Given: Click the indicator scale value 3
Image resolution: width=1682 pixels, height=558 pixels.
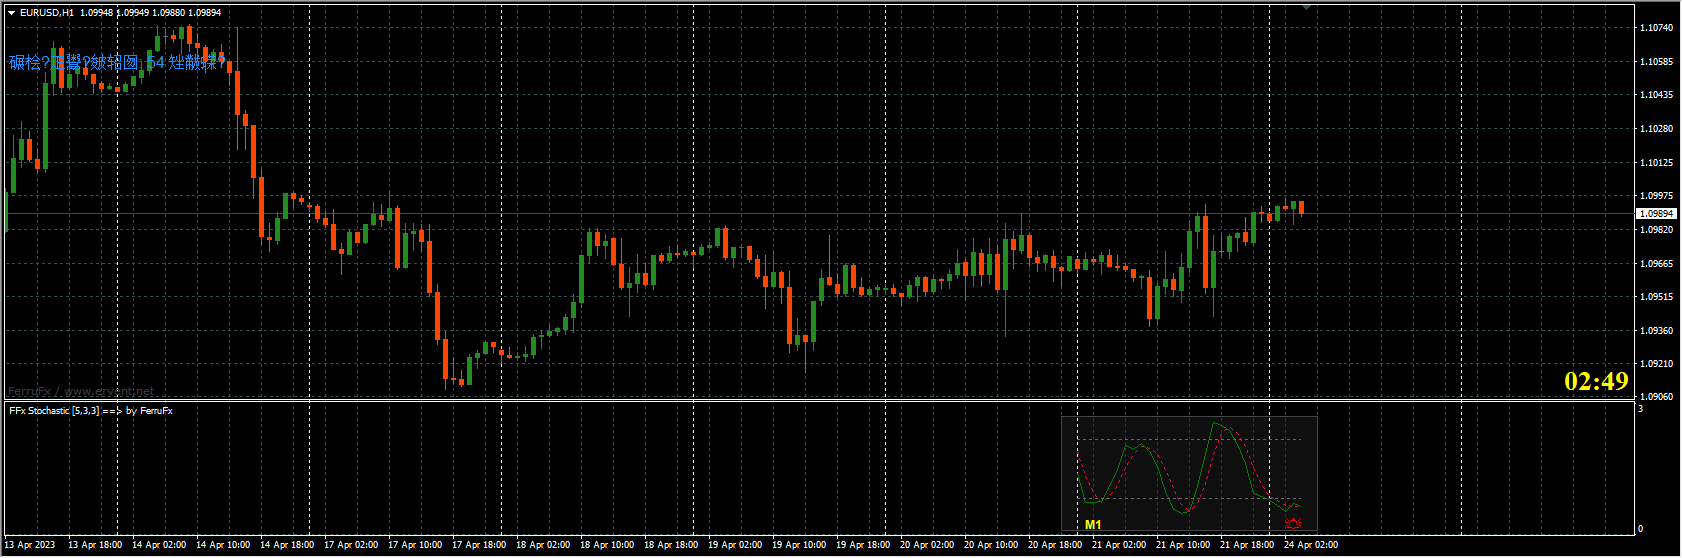Looking at the screenshot, I should [x=1641, y=409].
